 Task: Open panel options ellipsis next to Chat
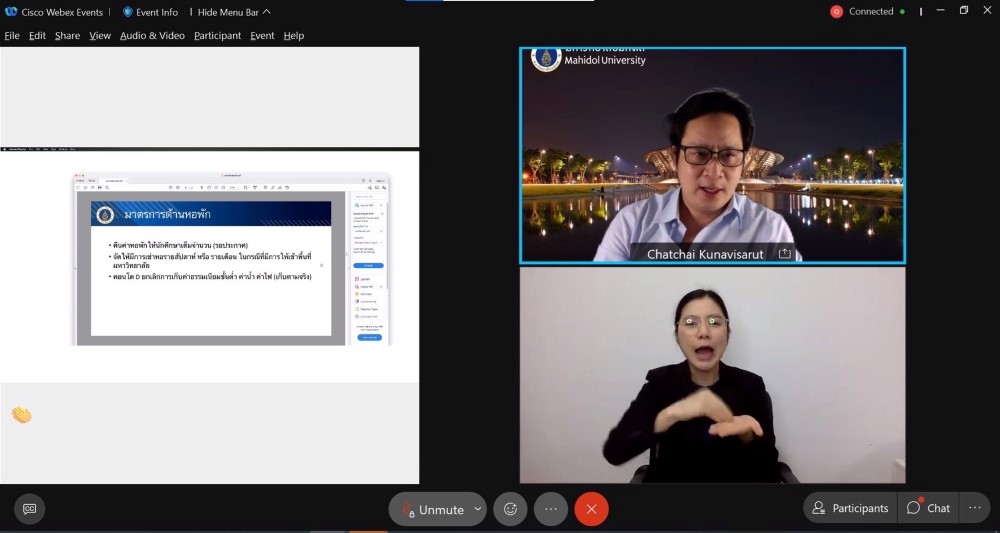click(974, 508)
